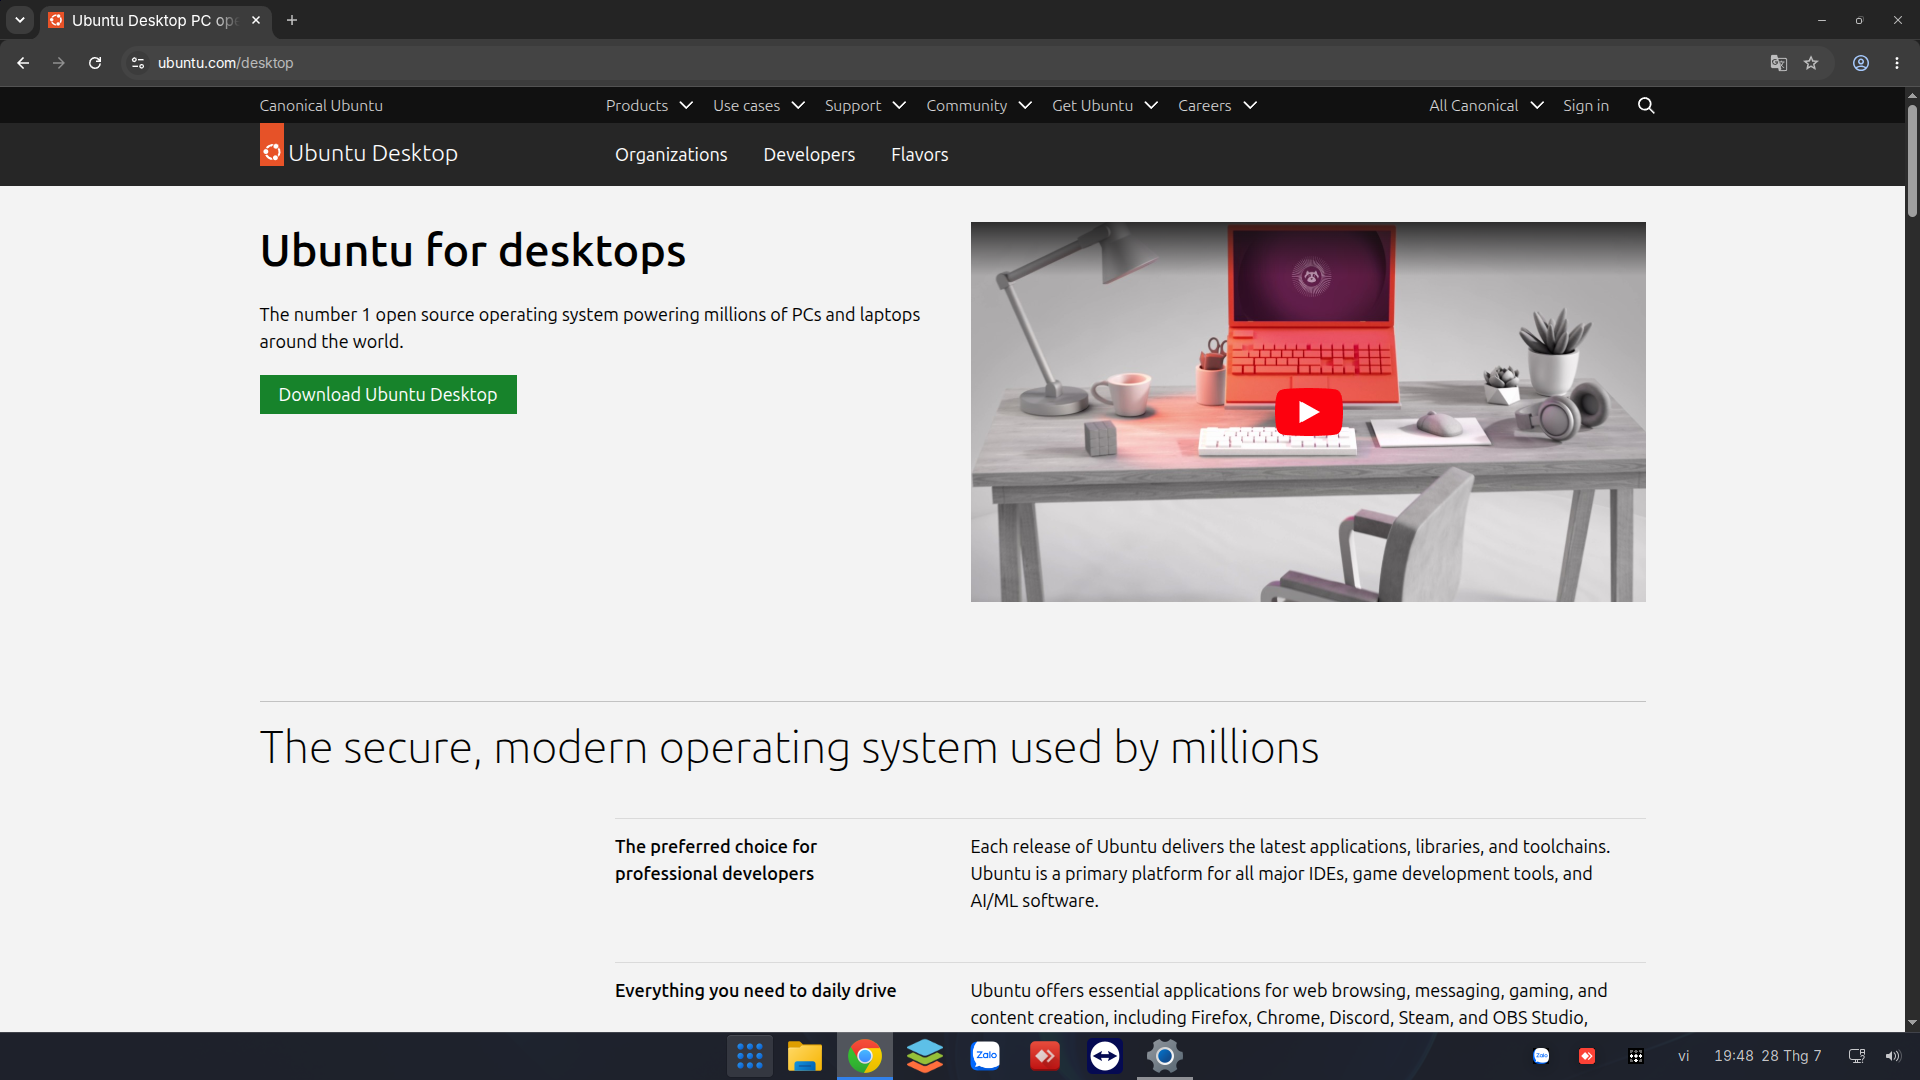Open the tab search dropdown arrow
1920x1080 pixels.
tap(20, 20)
